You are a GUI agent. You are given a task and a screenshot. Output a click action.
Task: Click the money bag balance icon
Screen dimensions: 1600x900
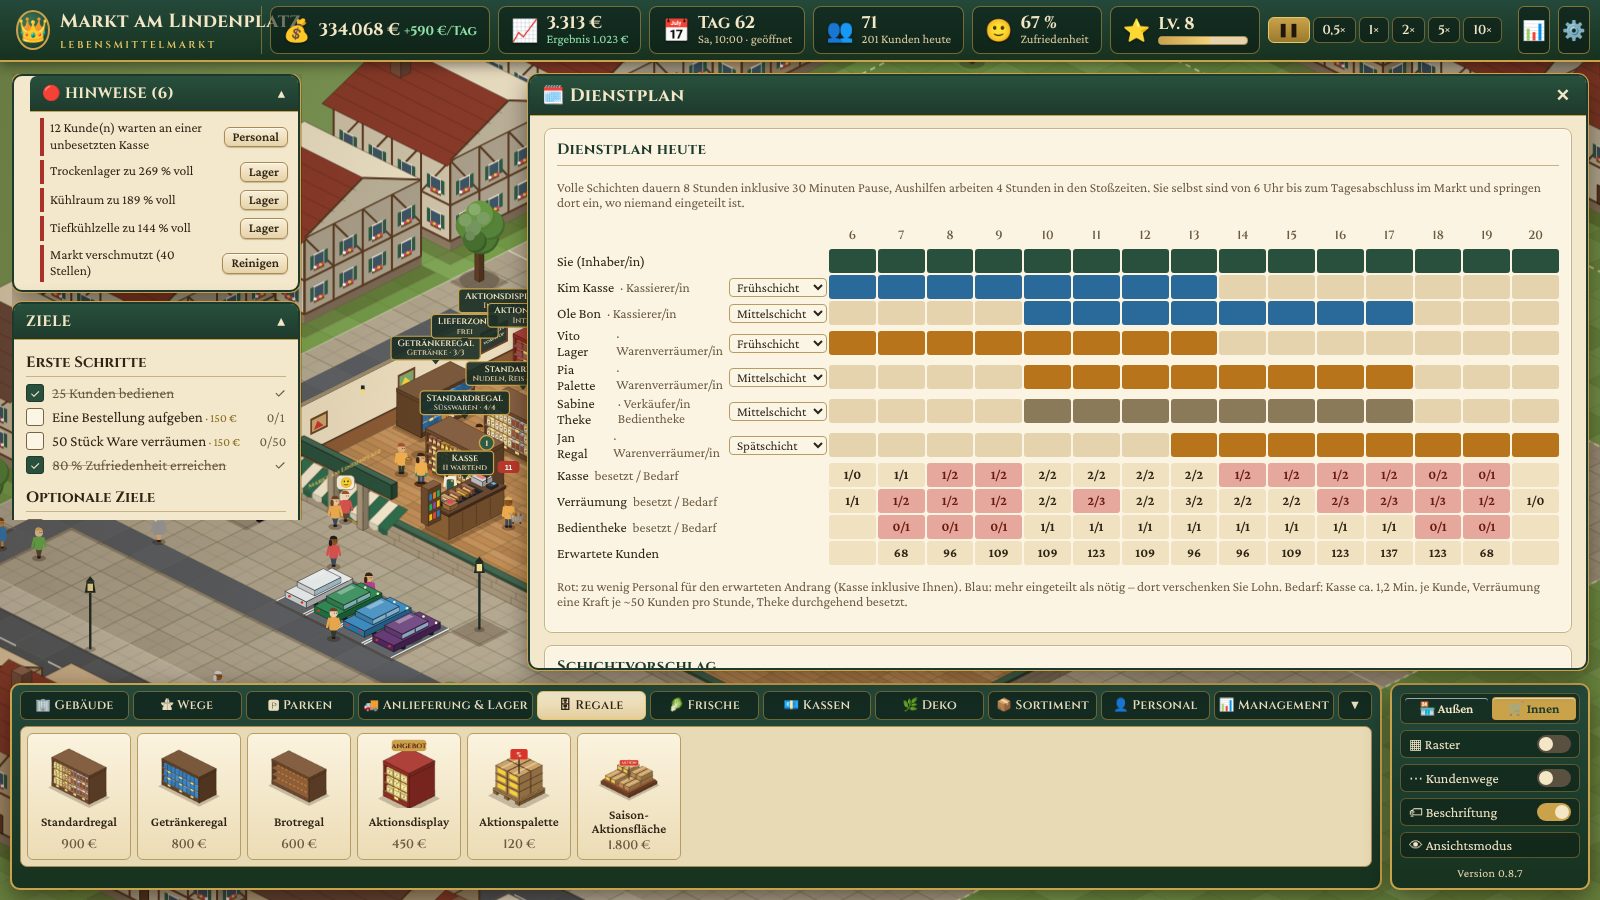[x=296, y=31]
